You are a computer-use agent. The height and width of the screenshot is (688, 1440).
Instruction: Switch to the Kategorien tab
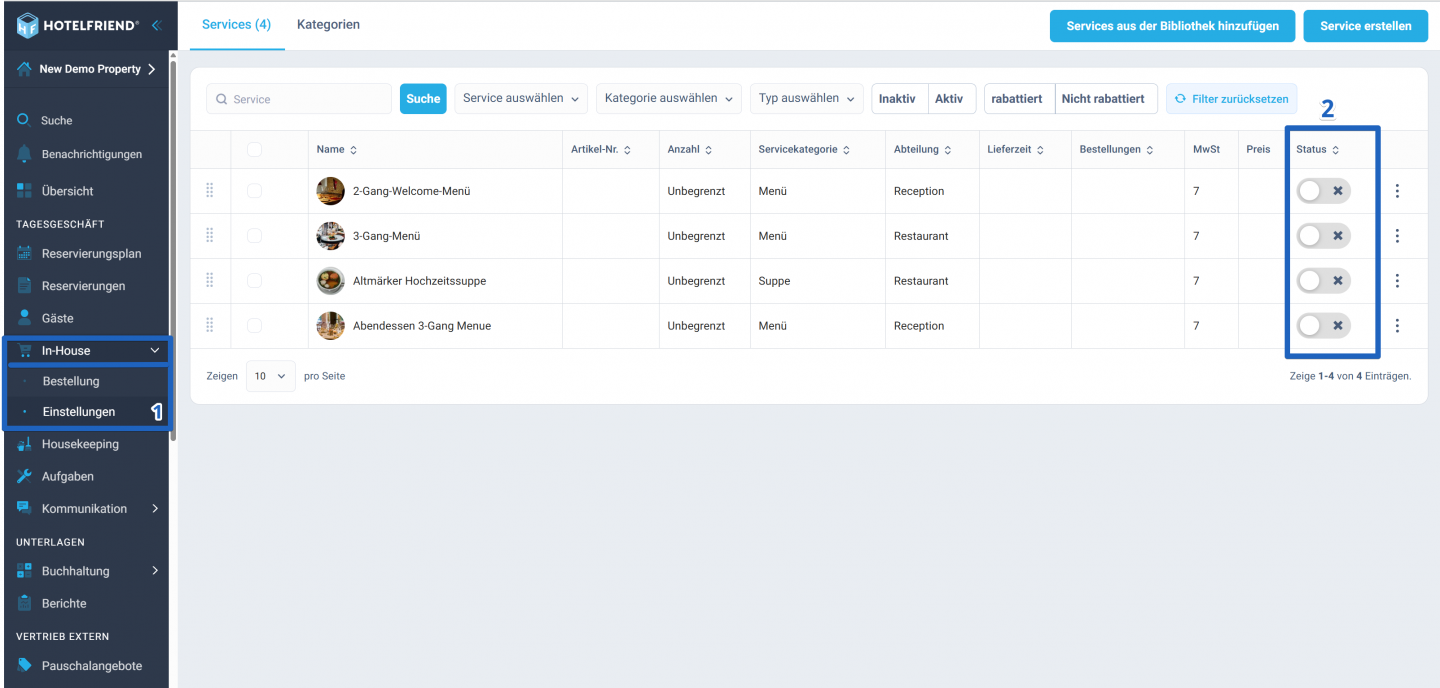tap(328, 24)
